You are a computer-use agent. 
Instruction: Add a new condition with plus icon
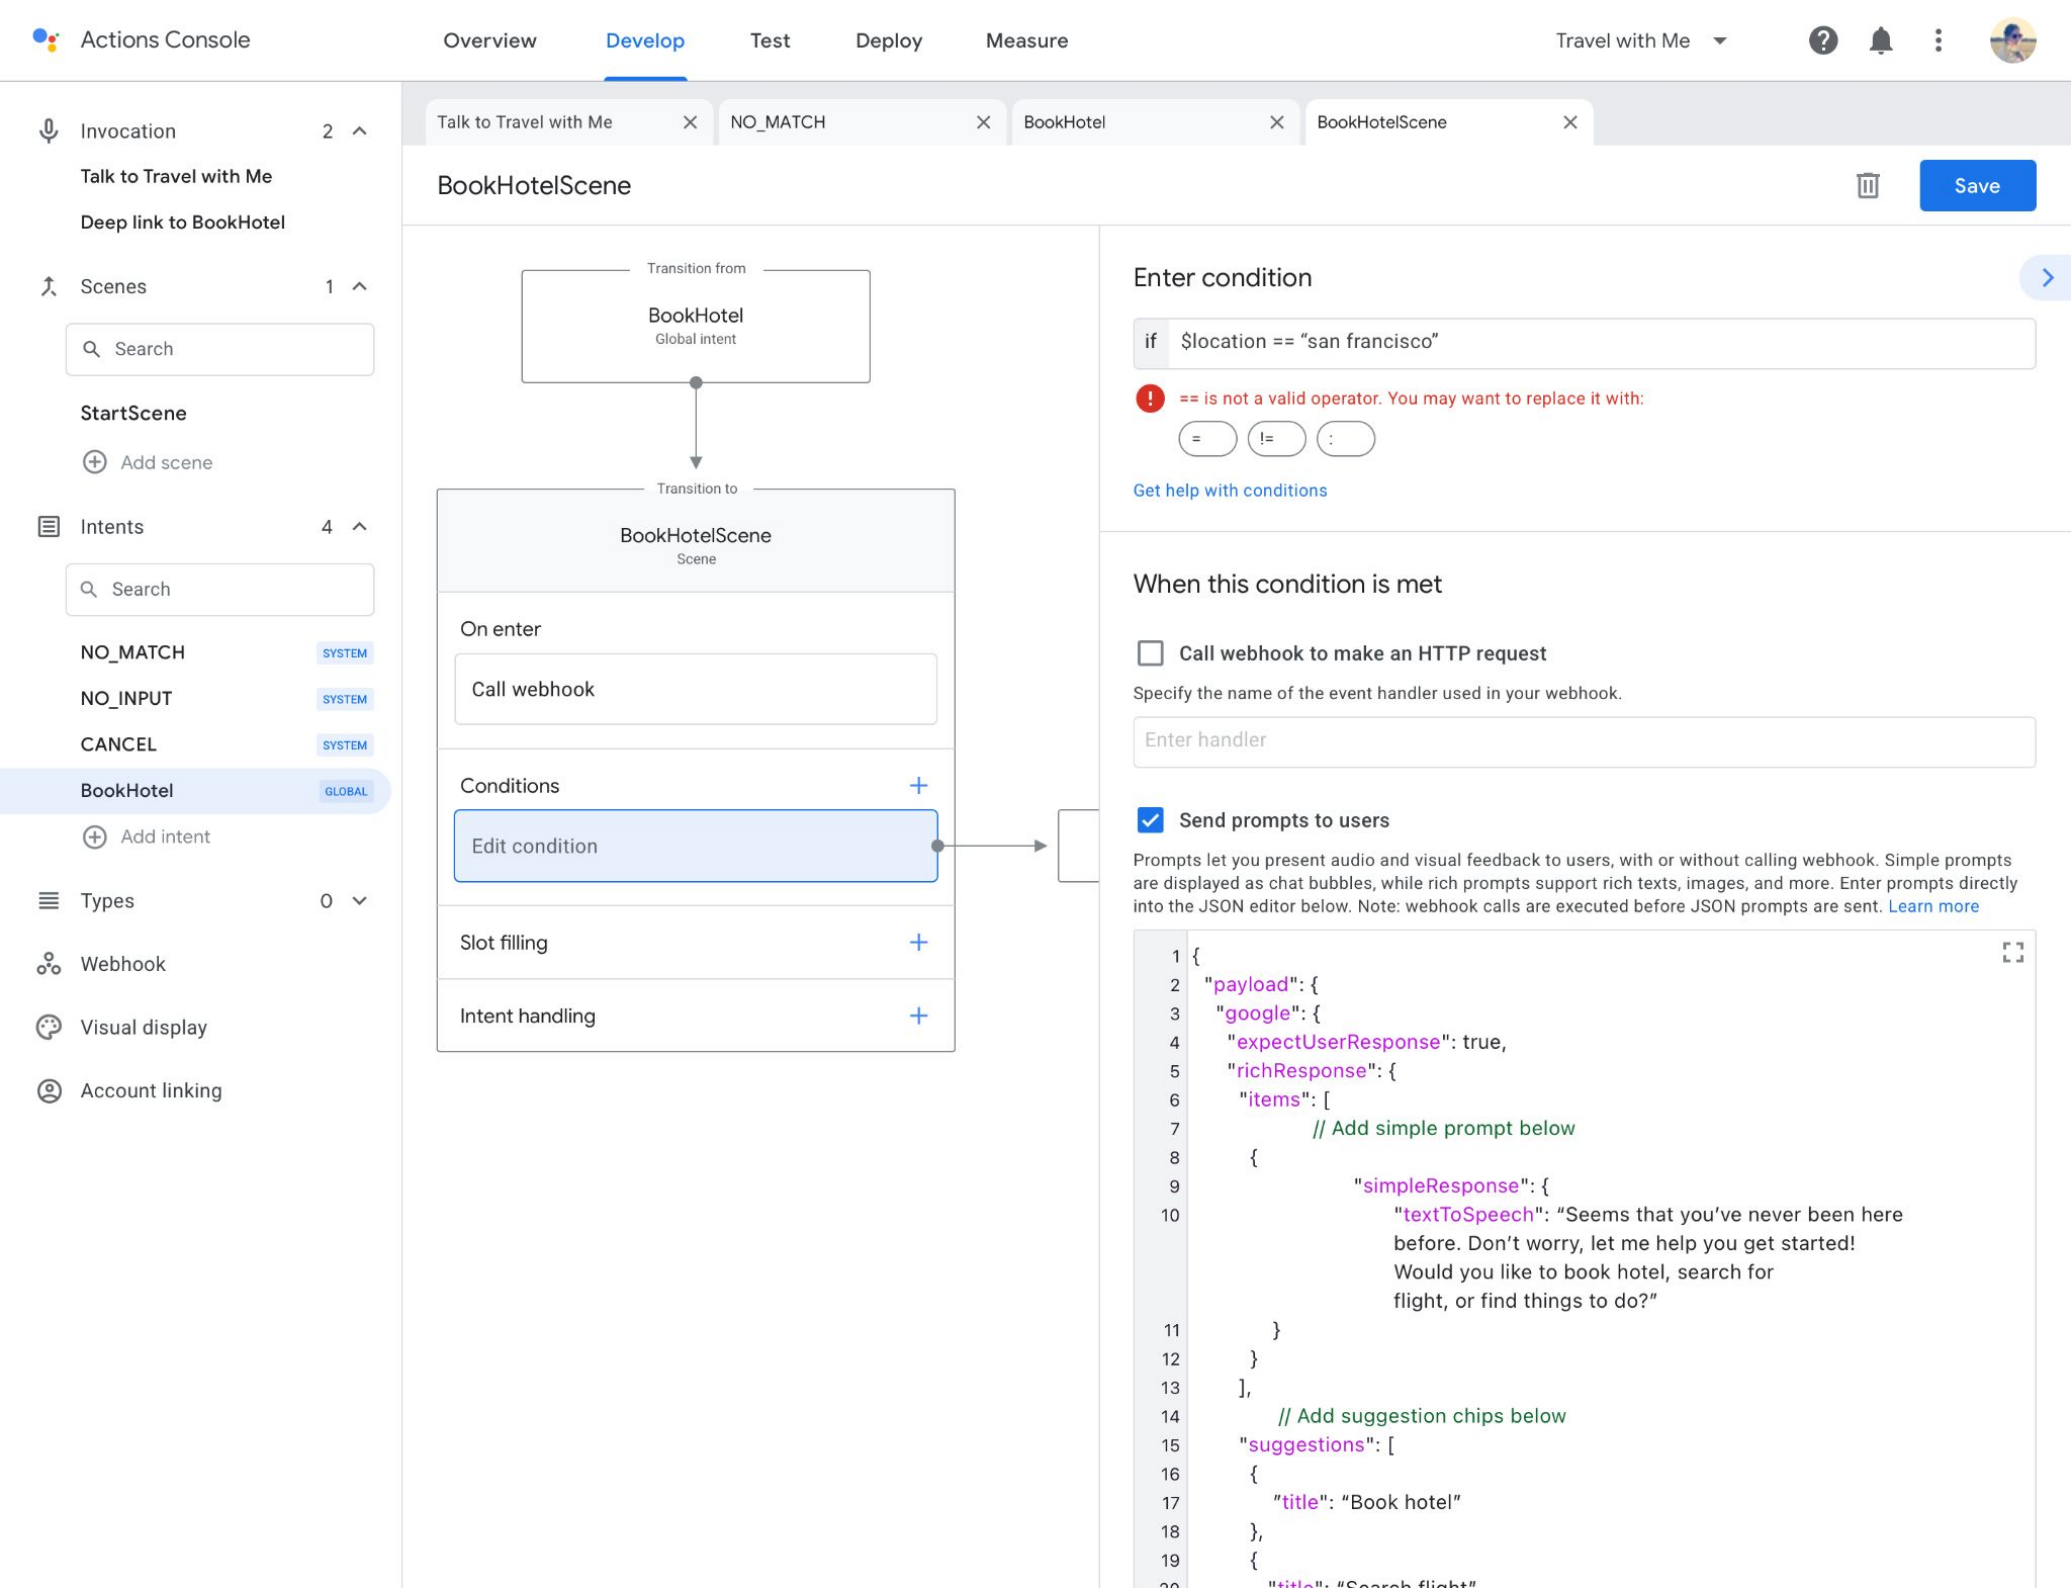pyautogui.click(x=918, y=785)
